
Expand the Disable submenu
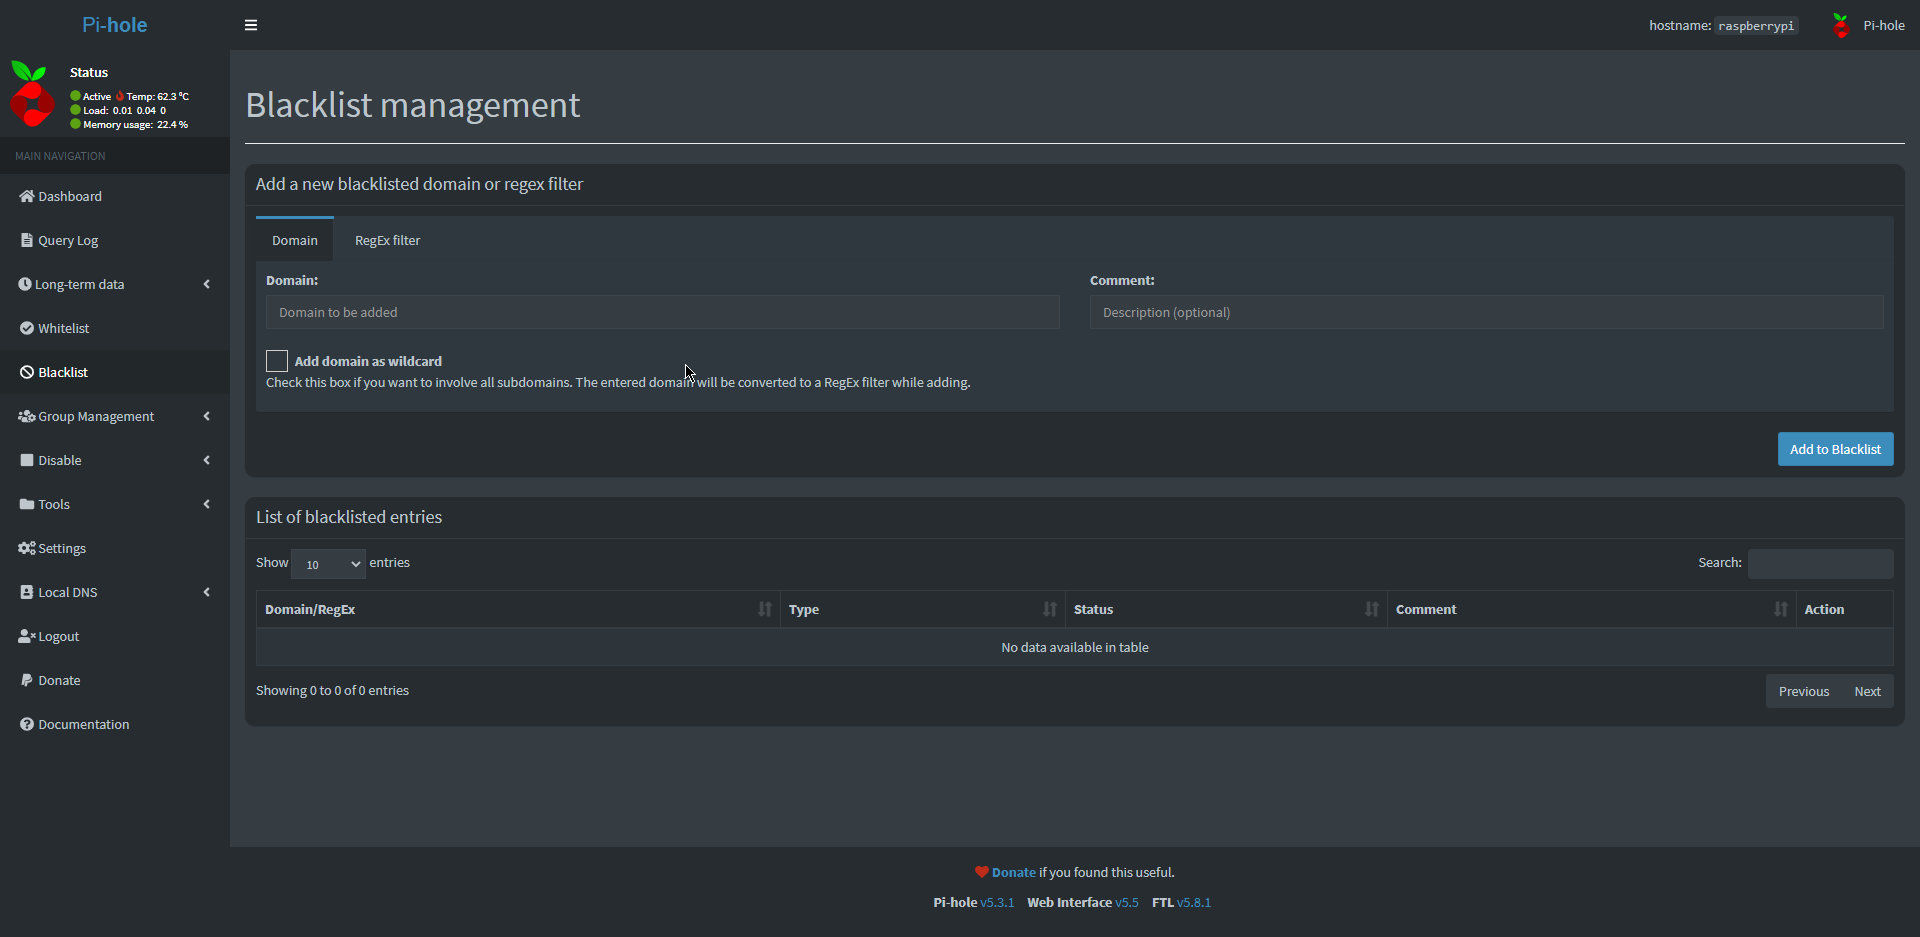tap(115, 460)
